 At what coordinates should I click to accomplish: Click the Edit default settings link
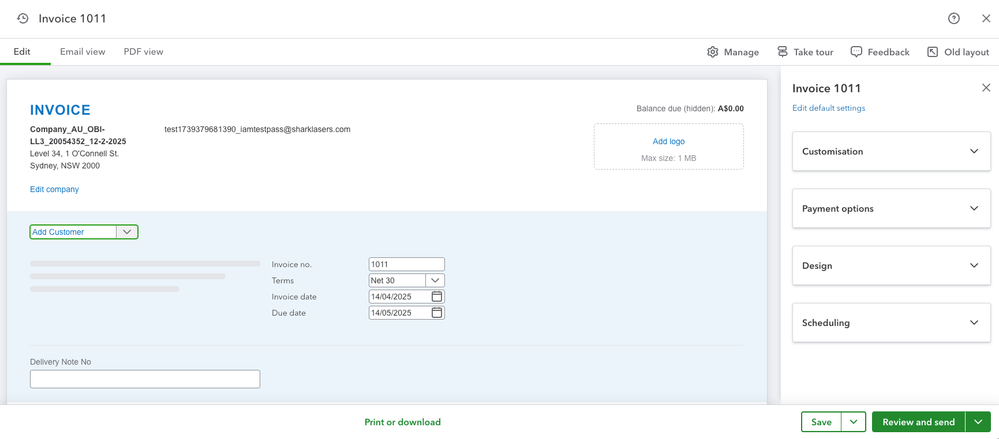pyautogui.click(x=828, y=108)
